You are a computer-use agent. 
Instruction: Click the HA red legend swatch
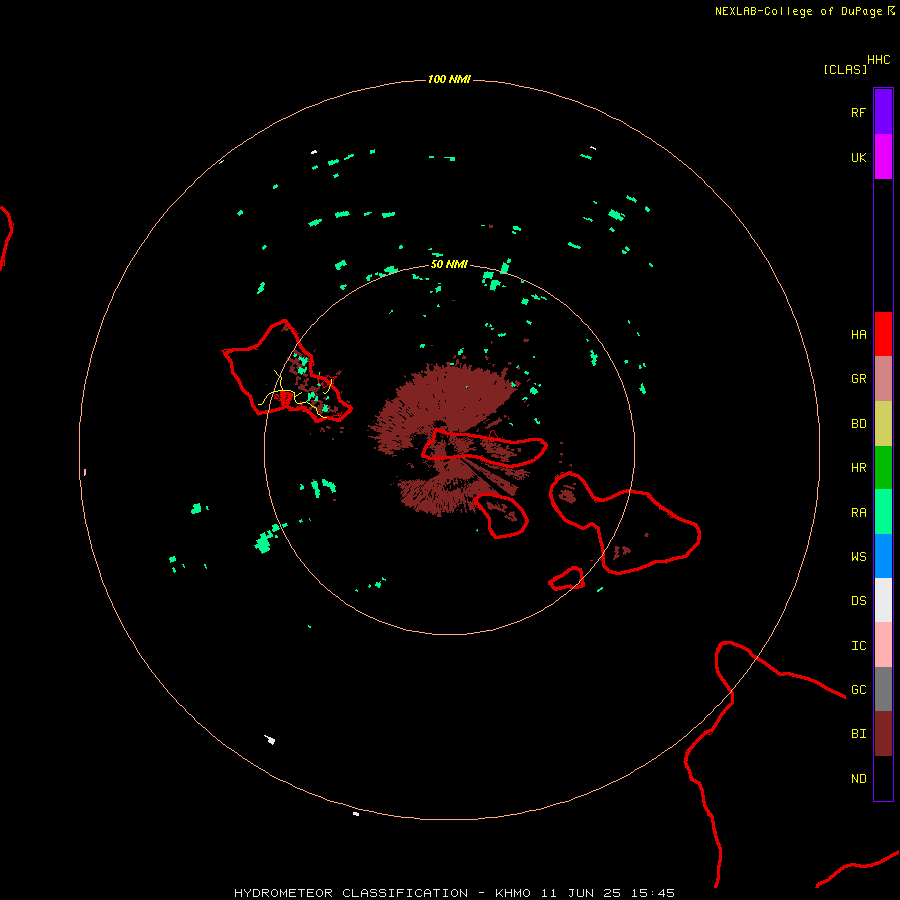point(883,334)
